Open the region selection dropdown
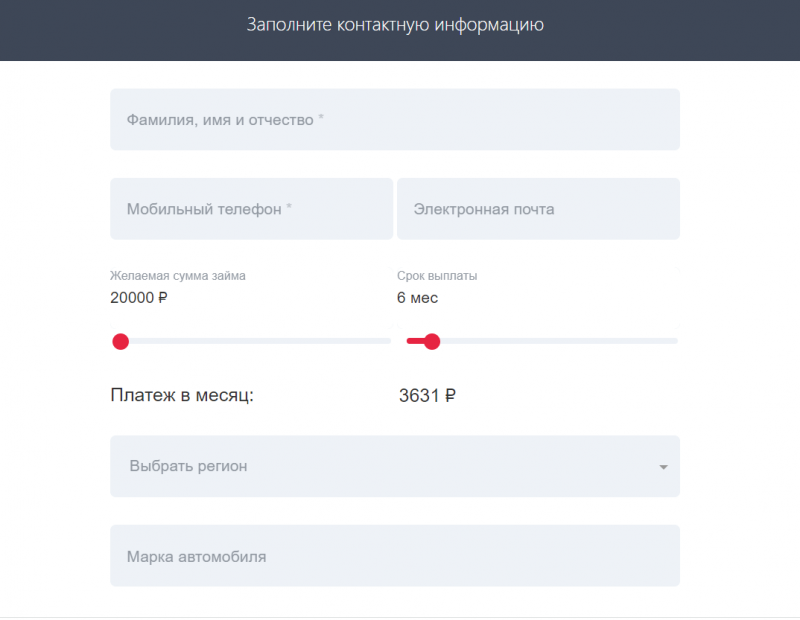 click(394, 466)
